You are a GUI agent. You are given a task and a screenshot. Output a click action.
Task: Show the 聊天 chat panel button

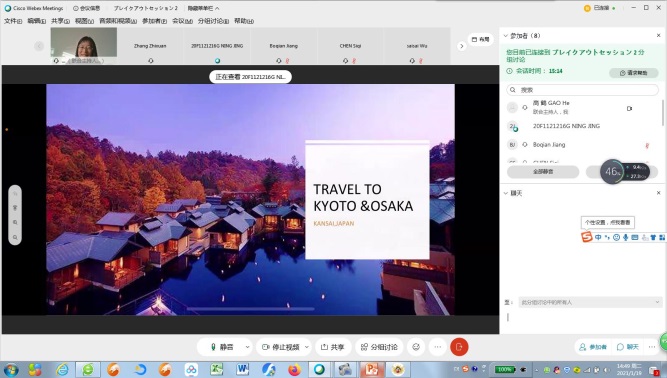click(628, 347)
